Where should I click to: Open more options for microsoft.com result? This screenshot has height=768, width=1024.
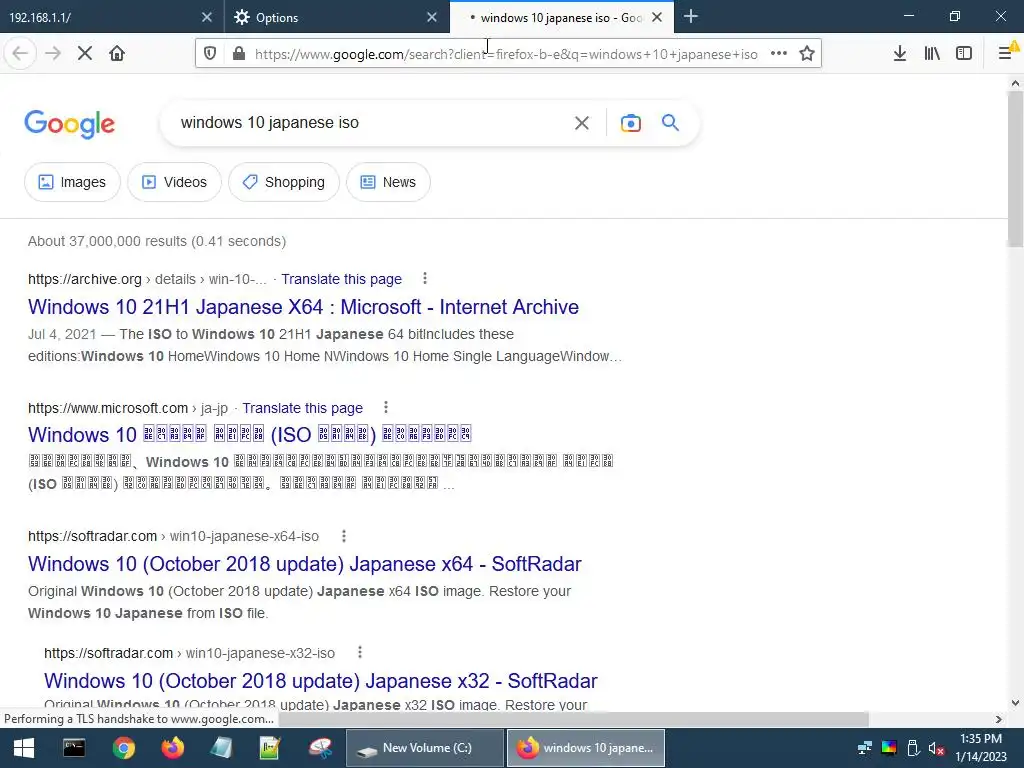pos(386,408)
